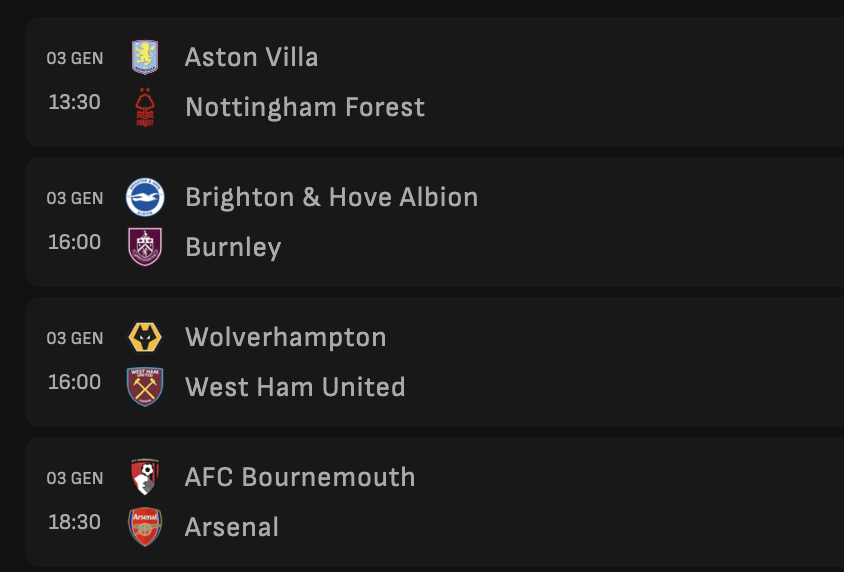Open the Nottingham Forest team link

tap(305, 107)
